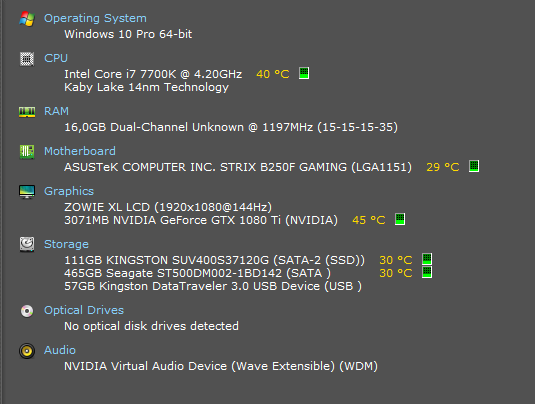Click the green CPU temperature indicator icon

304,73
